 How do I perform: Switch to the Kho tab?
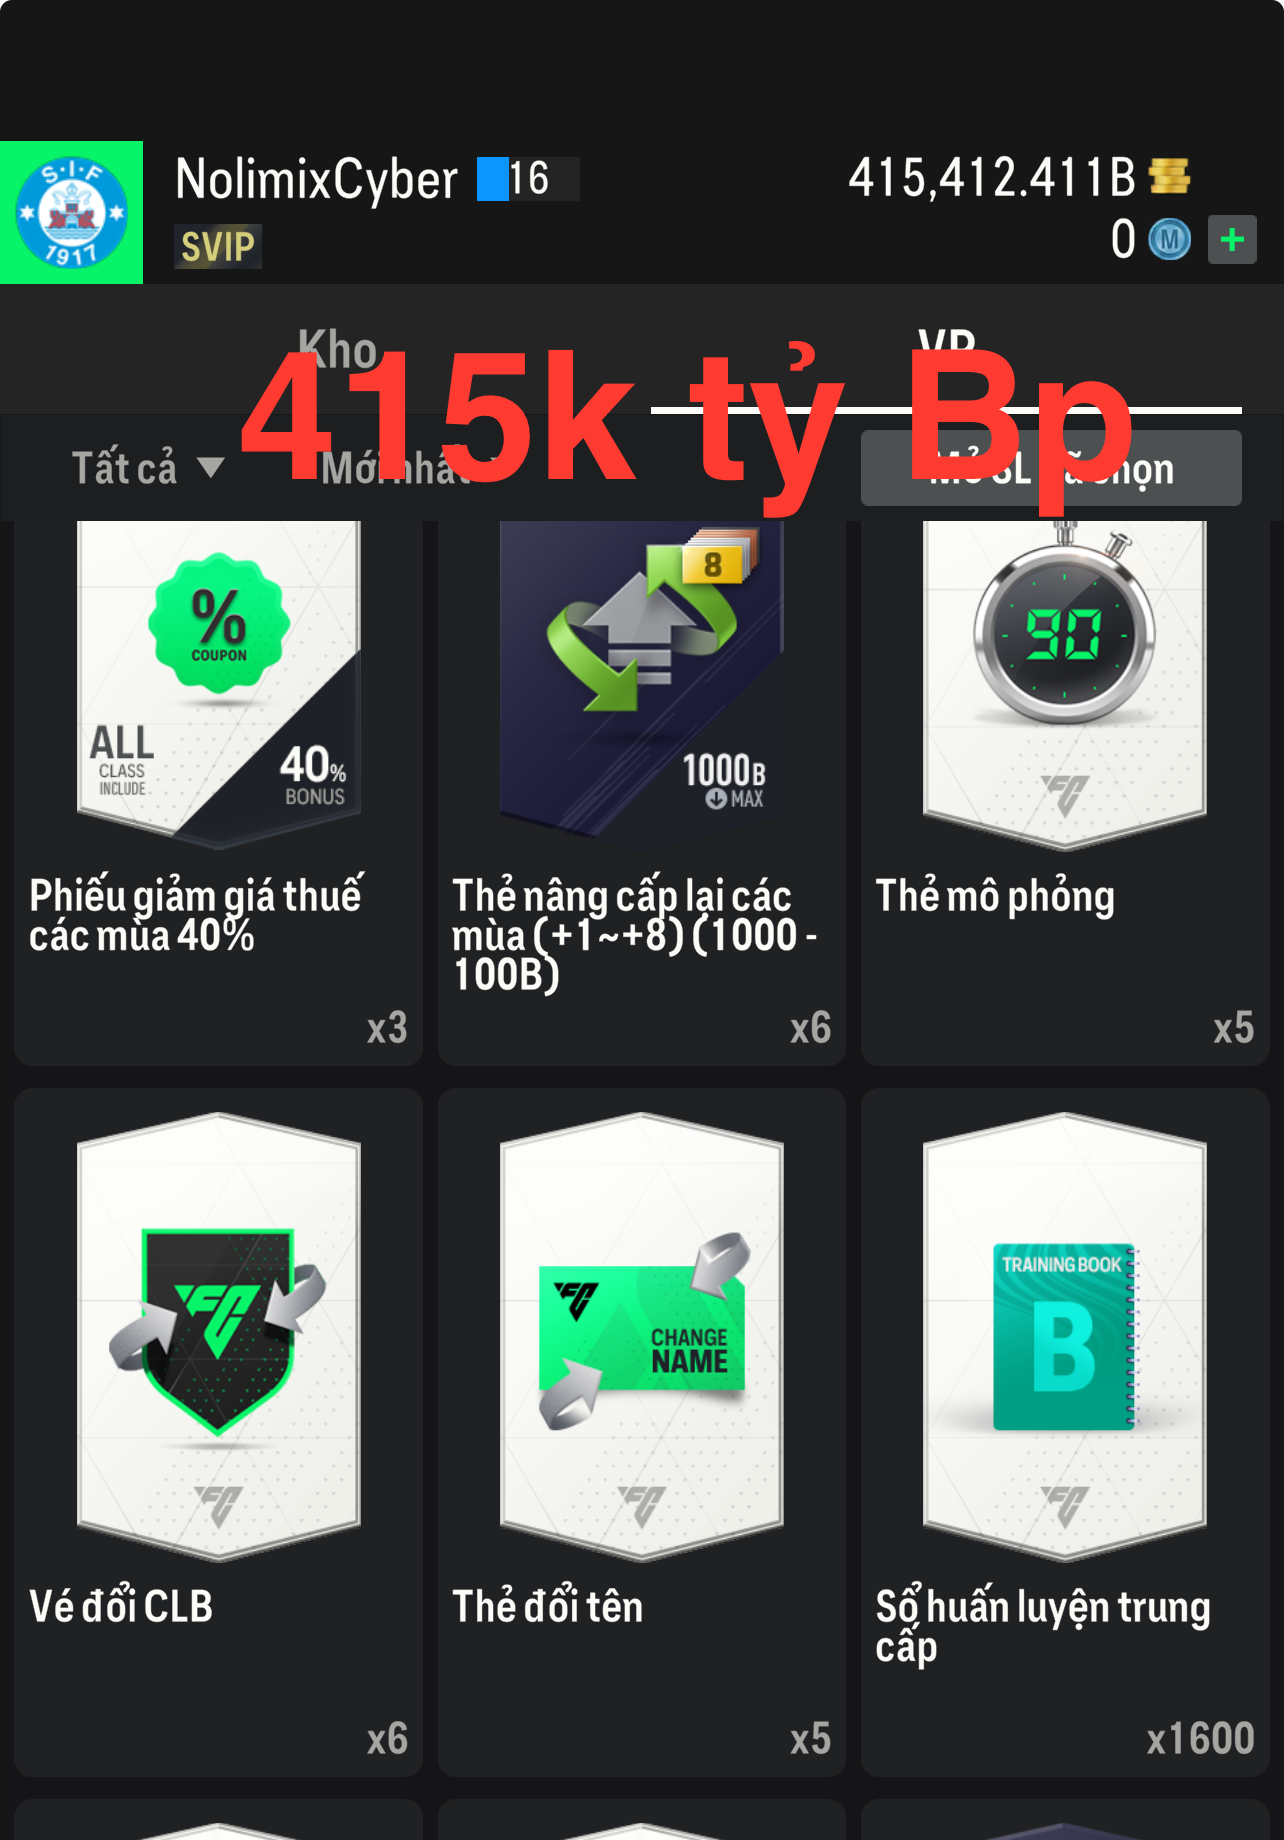(x=337, y=350)
